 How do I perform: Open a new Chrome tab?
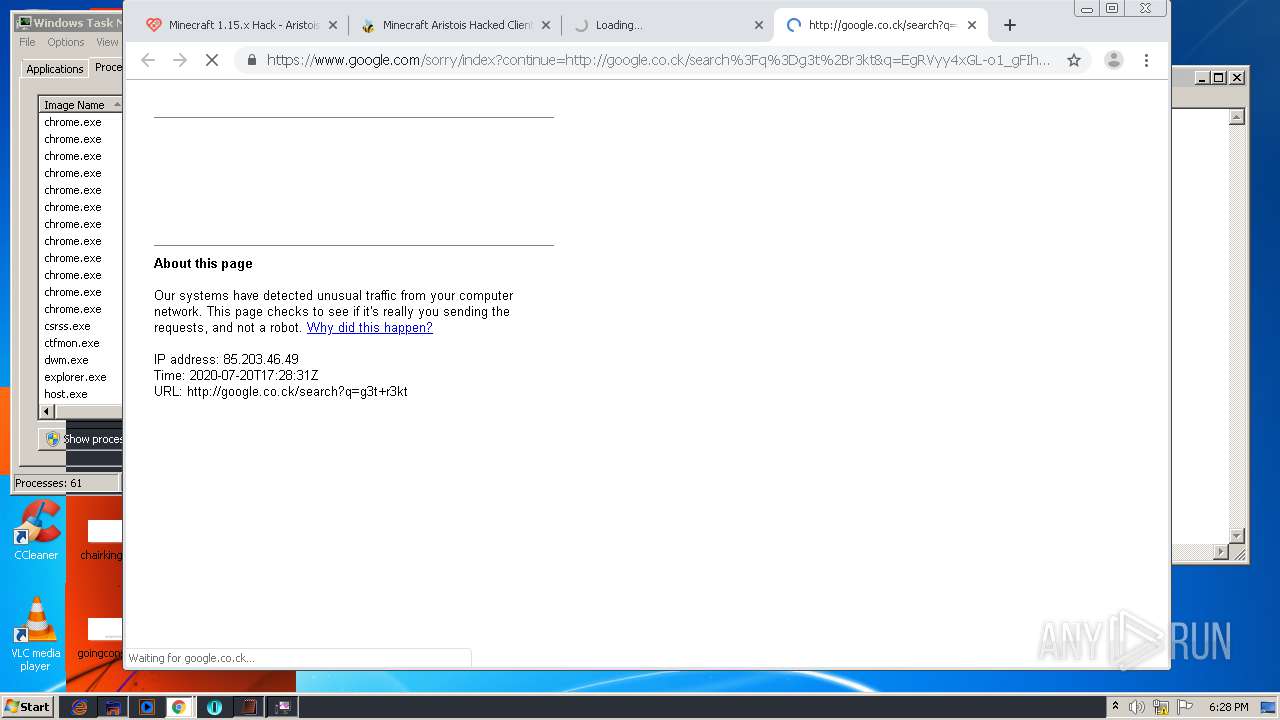click(1009, 25)
